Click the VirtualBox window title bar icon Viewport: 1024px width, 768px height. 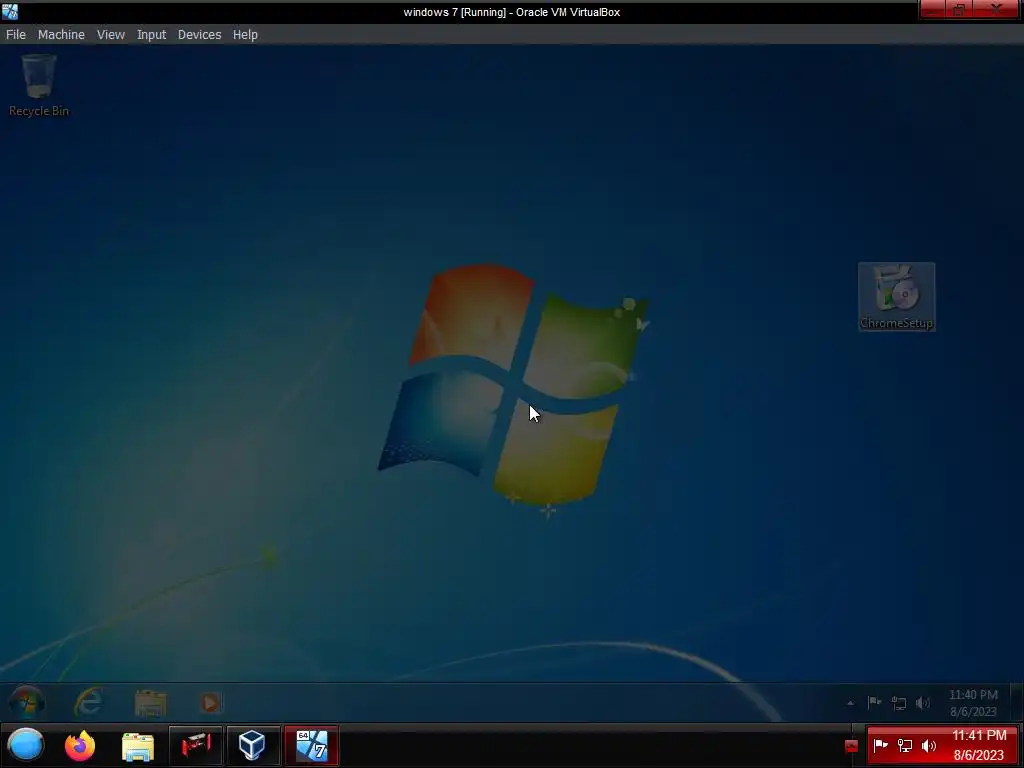[10, 11]
